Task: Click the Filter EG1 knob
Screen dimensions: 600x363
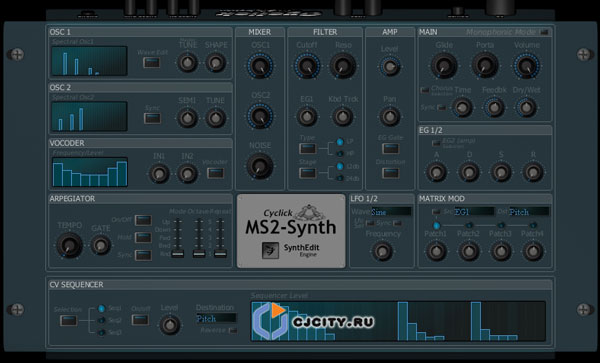Action: click(x=307, y=116)
